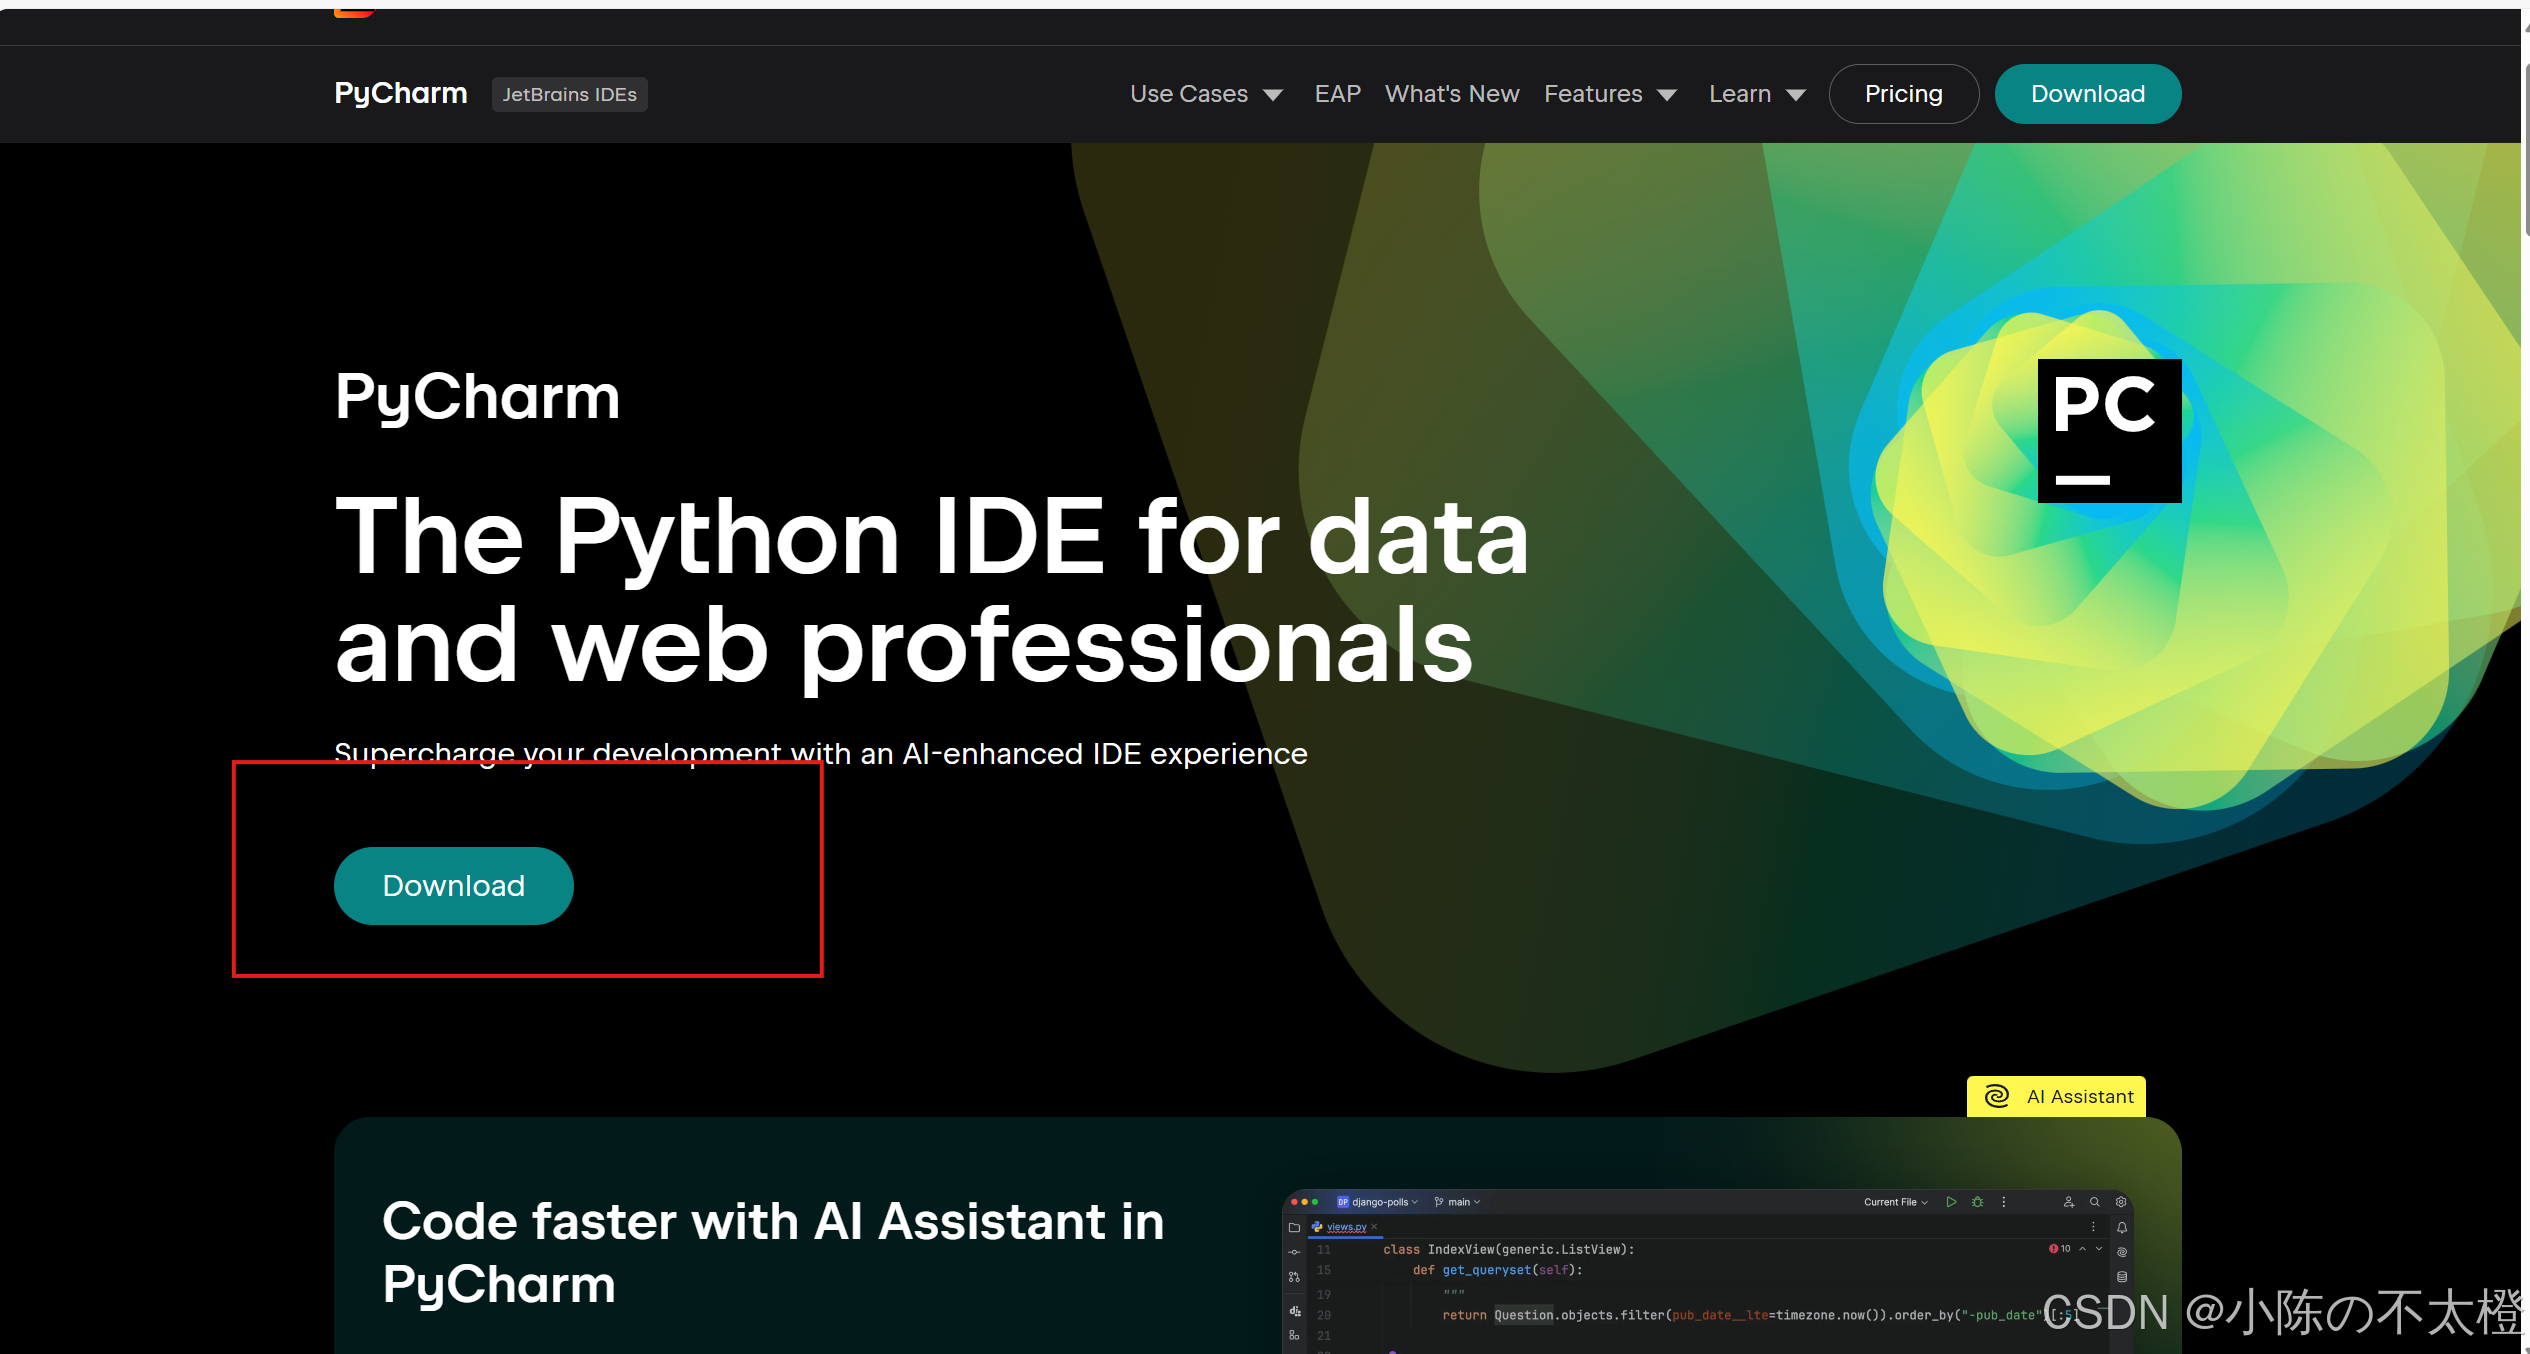This screenshot has height=1354, width=2530.
Task: Click the 'Supercharge your development' subtitle
Action: pyautogui.click(x=820, y=753)
